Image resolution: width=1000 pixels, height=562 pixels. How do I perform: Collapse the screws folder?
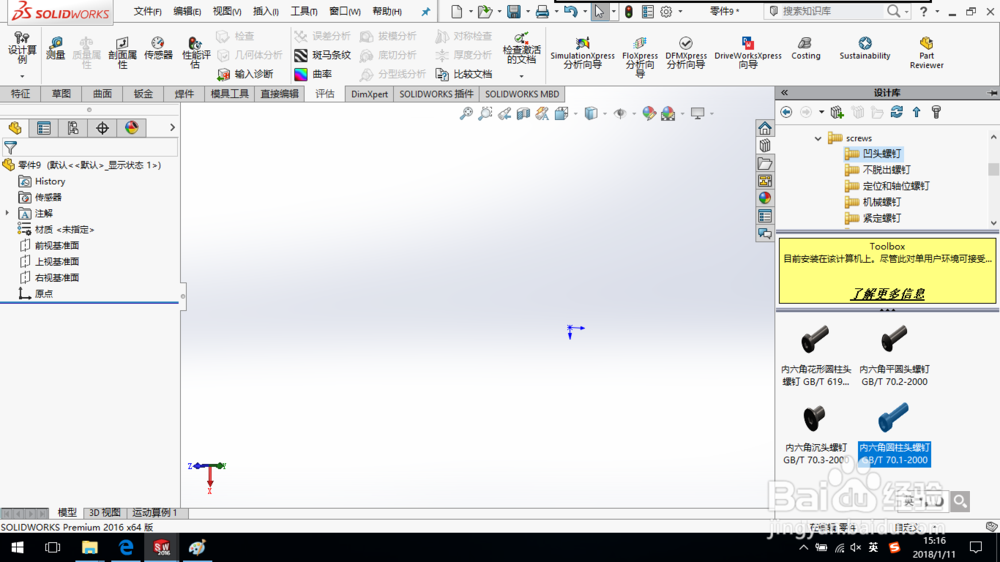click(818, 138)
